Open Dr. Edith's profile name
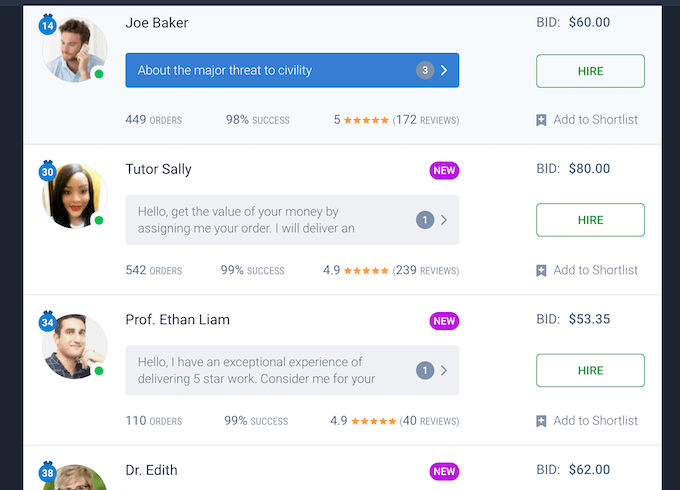 click(x=151, y=470)
